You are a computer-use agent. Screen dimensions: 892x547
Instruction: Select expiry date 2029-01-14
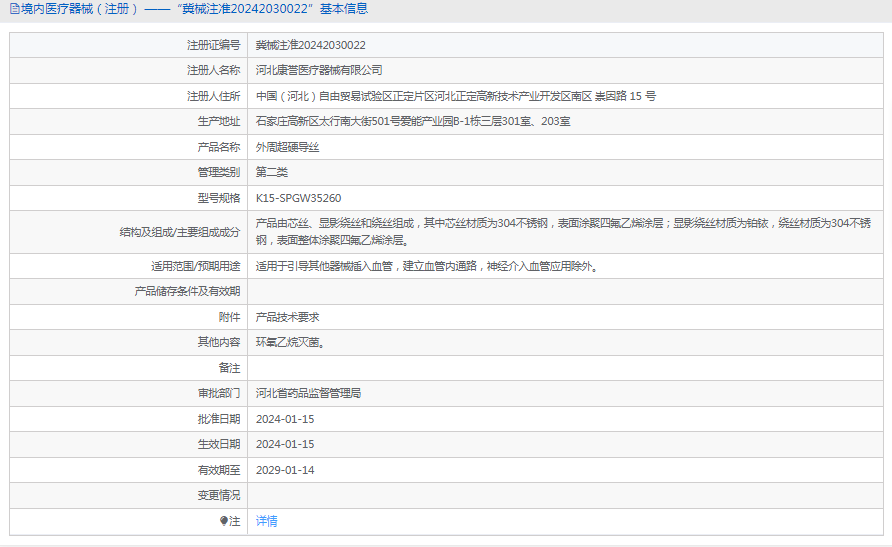(285, 470)
